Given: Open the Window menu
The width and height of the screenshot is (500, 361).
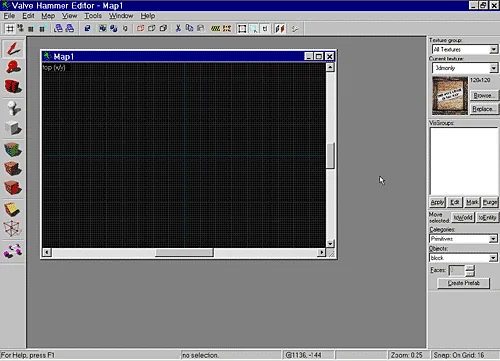Looking at the screenshot, I should 121,16.
